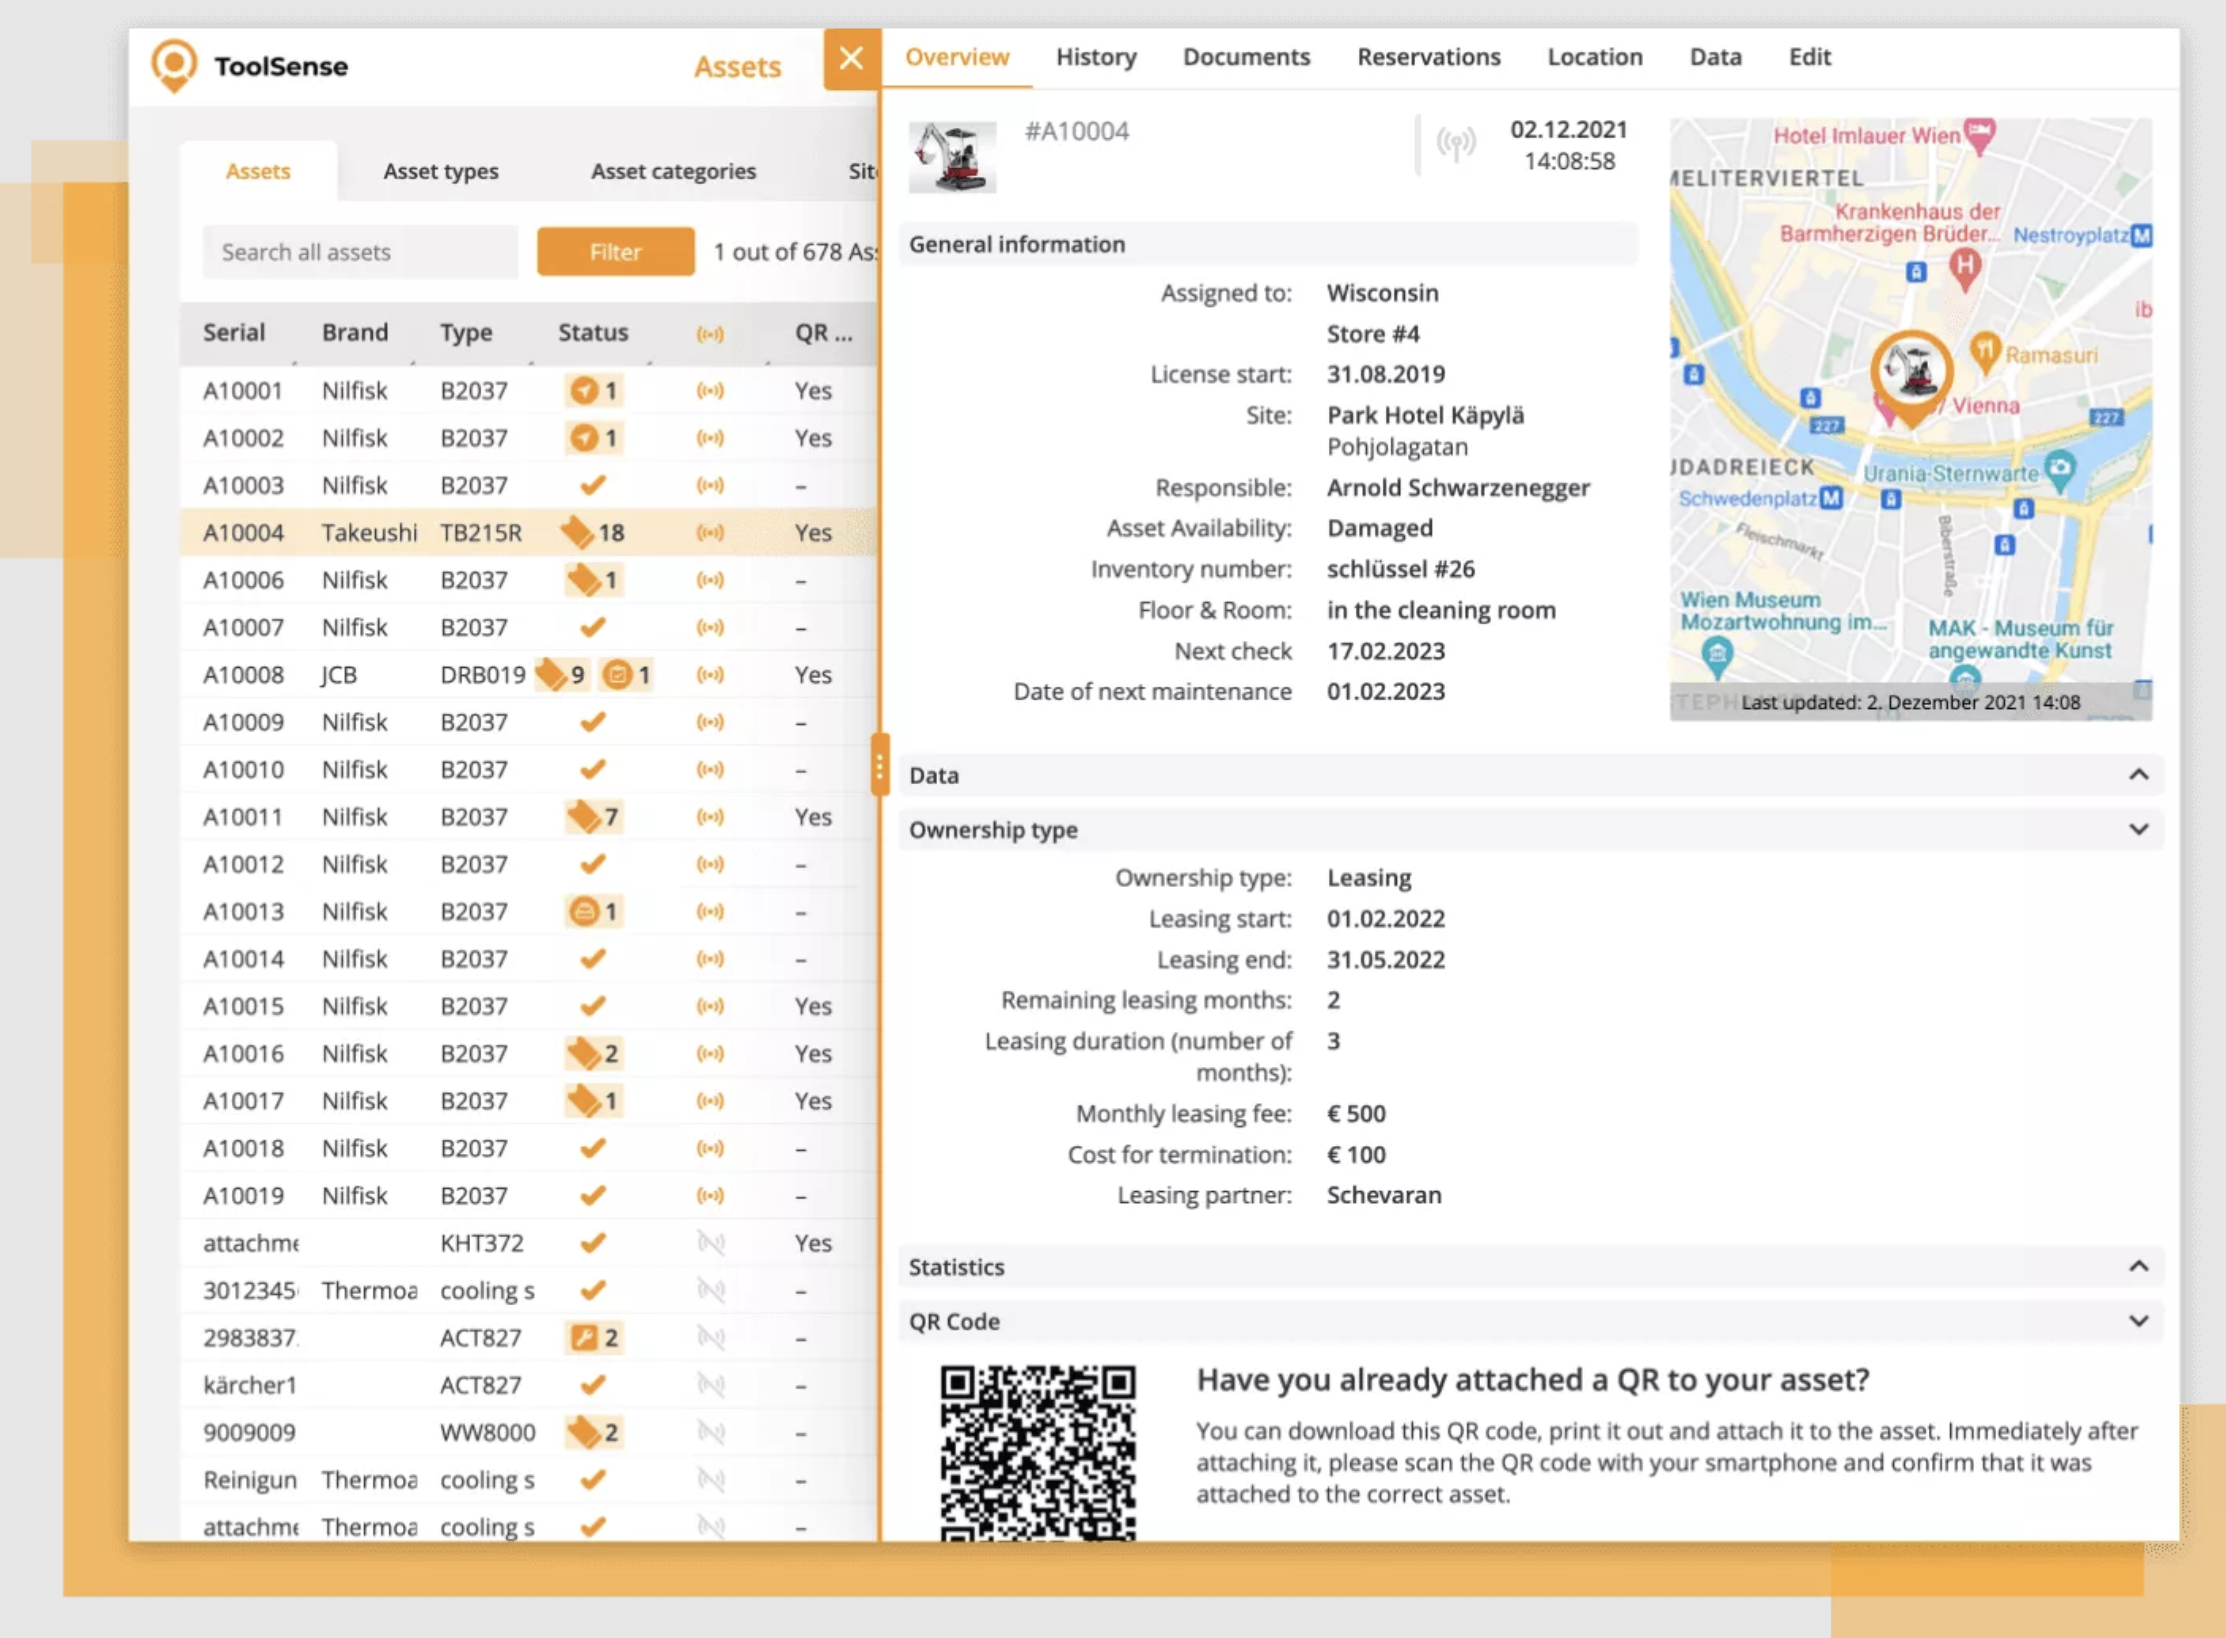This screenshot has width=2226, height=1638.
Task: Click the Filter button
Action: (614, 251)
